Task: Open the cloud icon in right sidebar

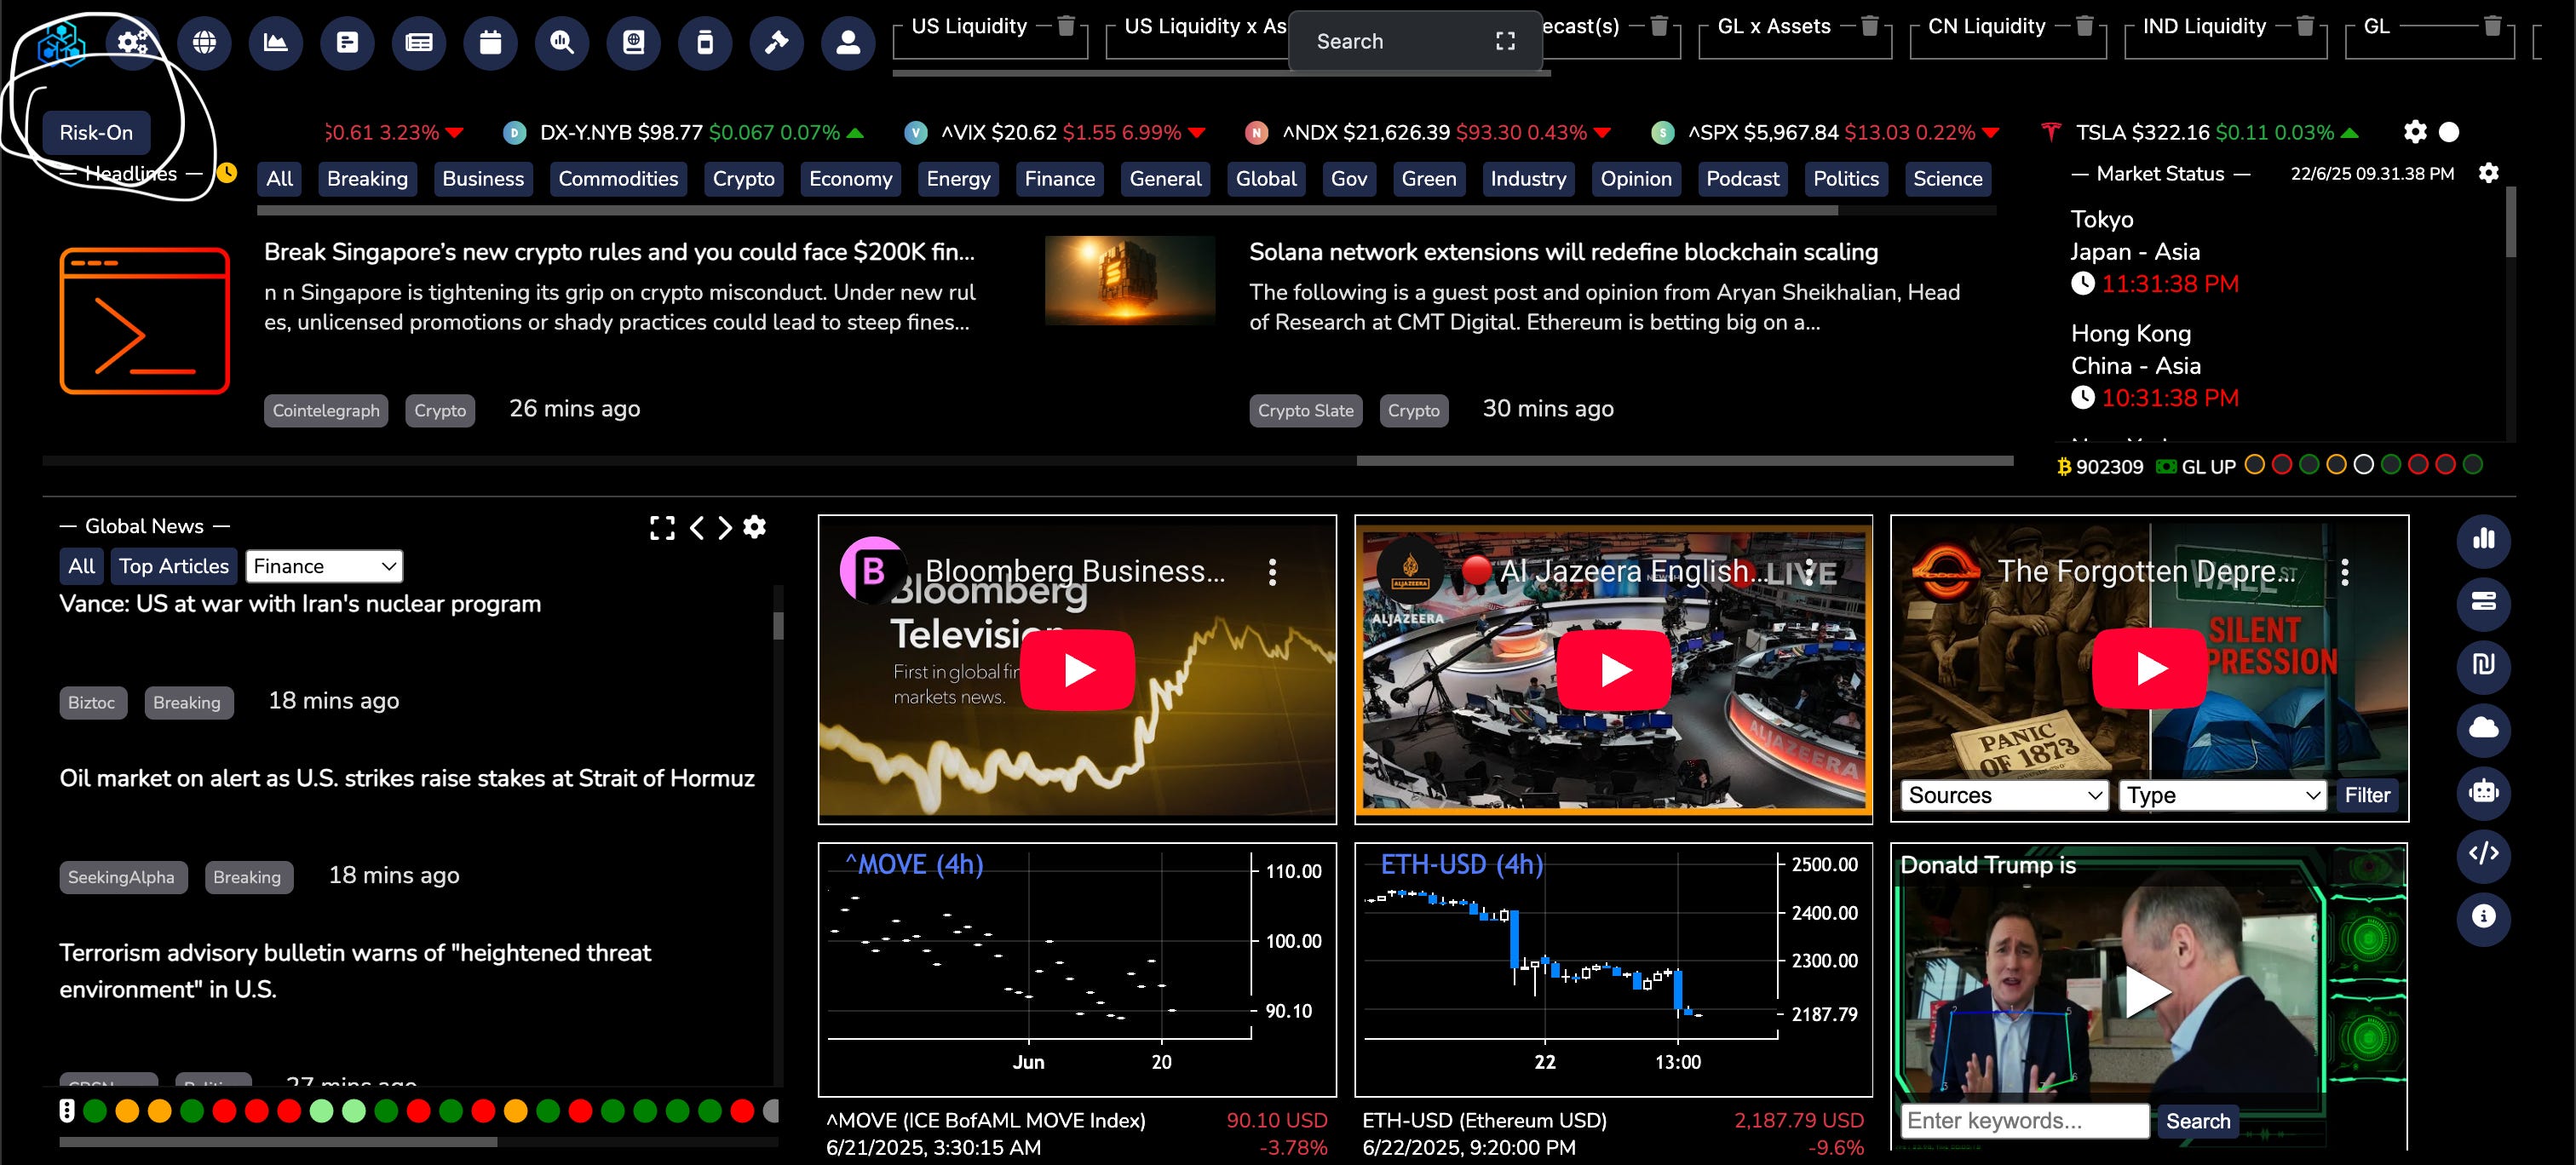Action: 2483,728
